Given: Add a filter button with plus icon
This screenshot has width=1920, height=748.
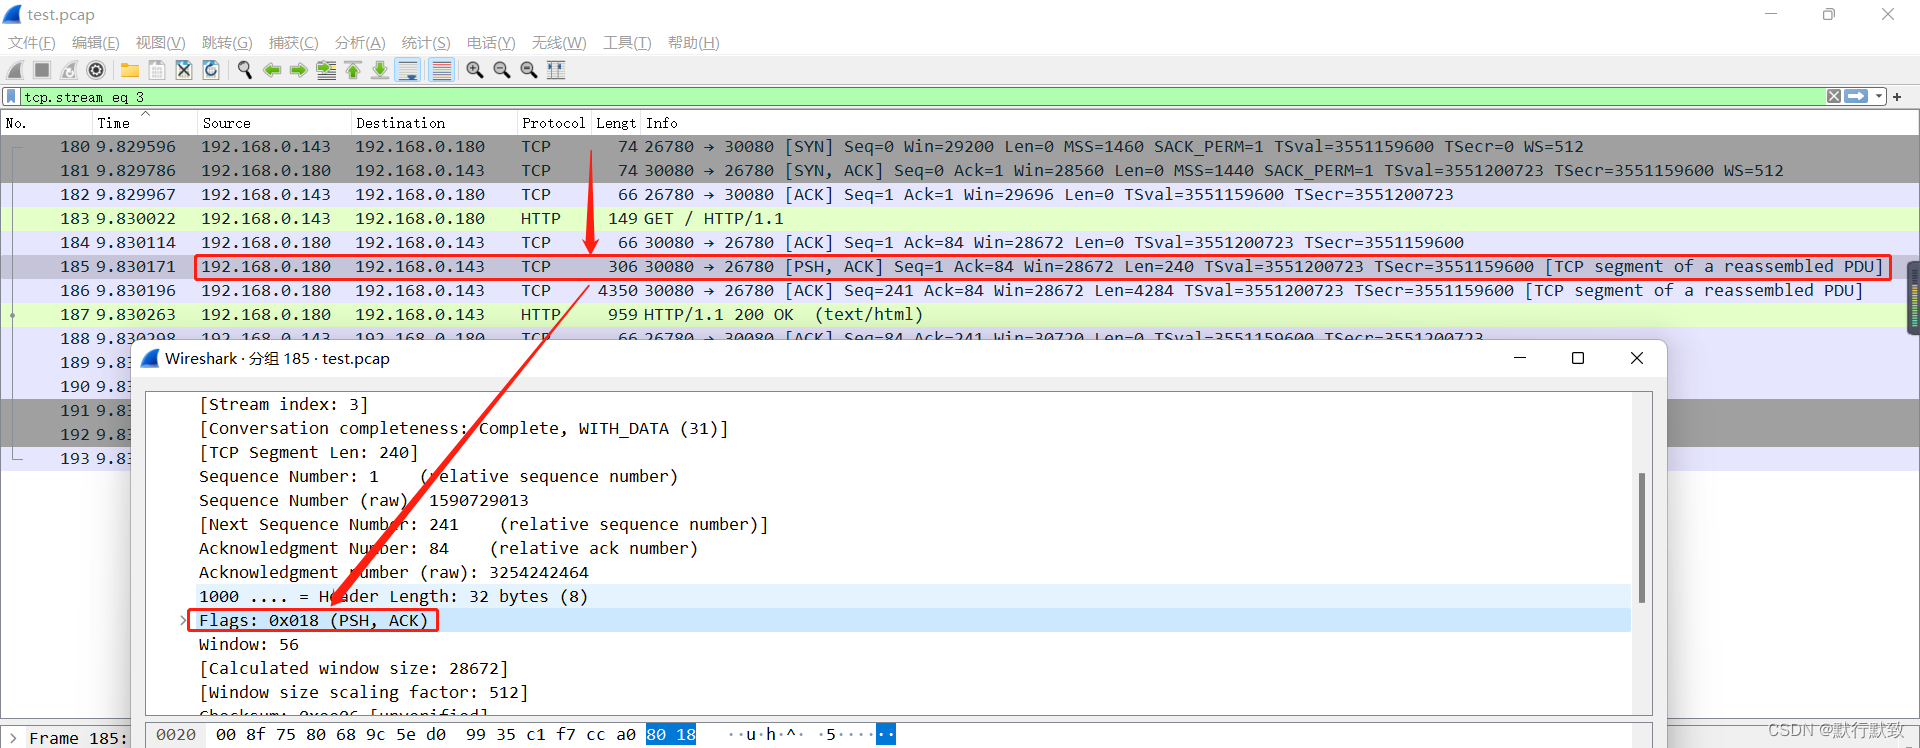Looking at the screenshot, I should pos(1897,97).
